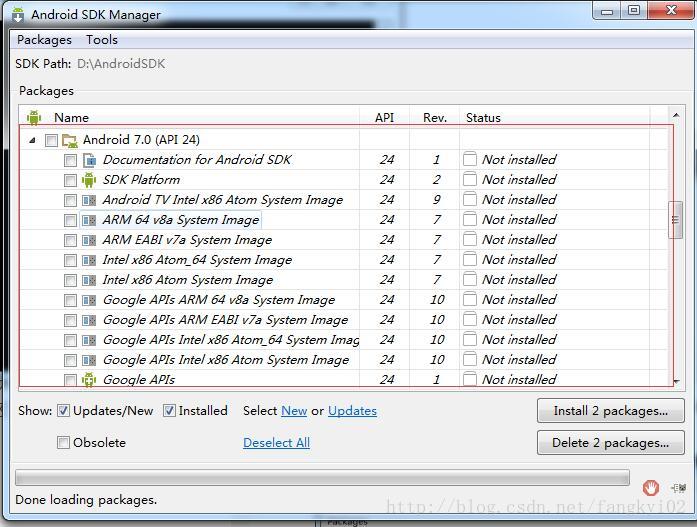Enable the Obsolete checkbox

point(64,443)
